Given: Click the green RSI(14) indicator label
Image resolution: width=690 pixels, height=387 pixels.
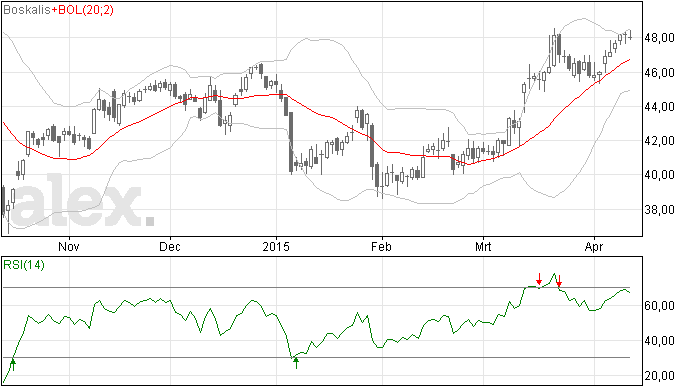Looking at the screenshot, I should pos(24,265).
